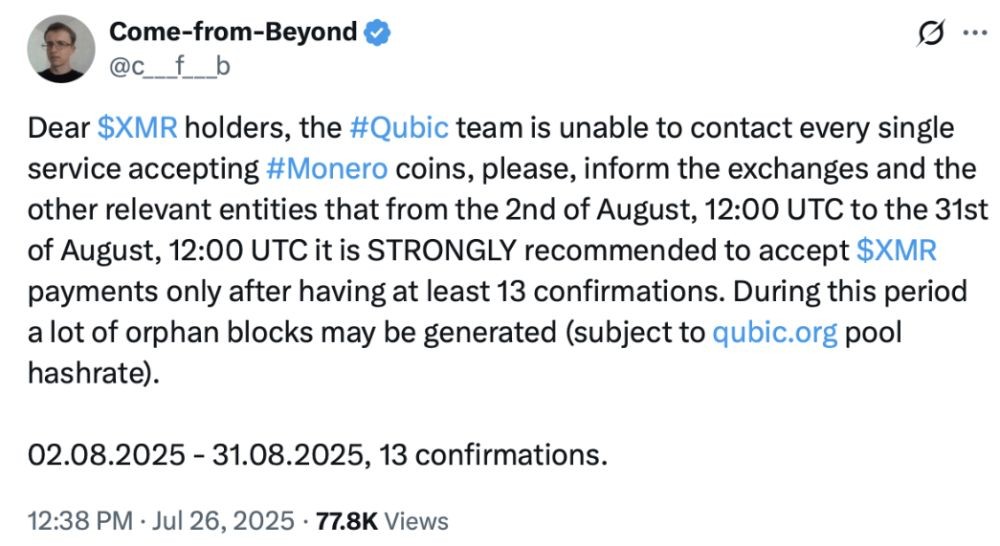Open the Grok slash-circle icon
The height and width of the screenshot is (546, 1000).
[x=930, y=33]
